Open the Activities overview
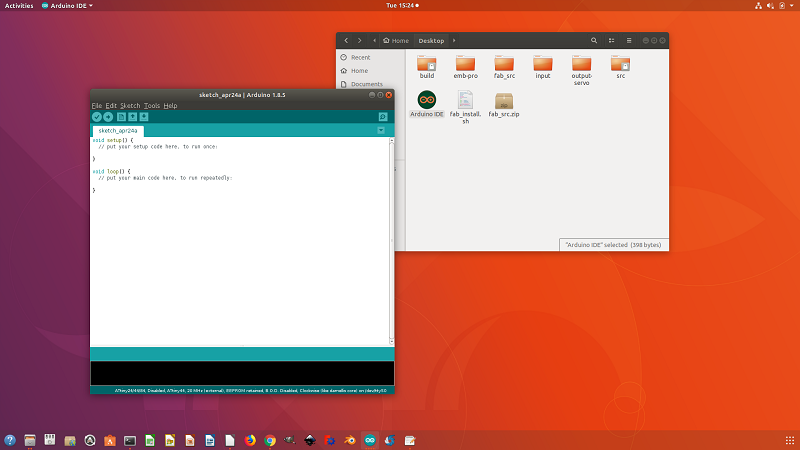Screen dimensions: 800x450 click(19, 6)
